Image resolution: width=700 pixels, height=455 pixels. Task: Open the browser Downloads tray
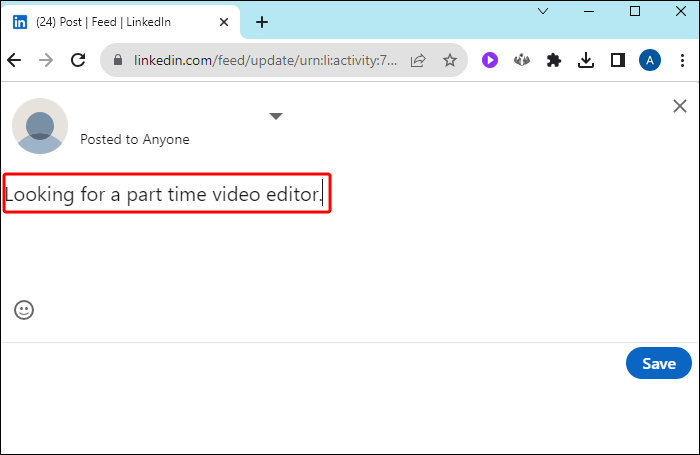586,60
